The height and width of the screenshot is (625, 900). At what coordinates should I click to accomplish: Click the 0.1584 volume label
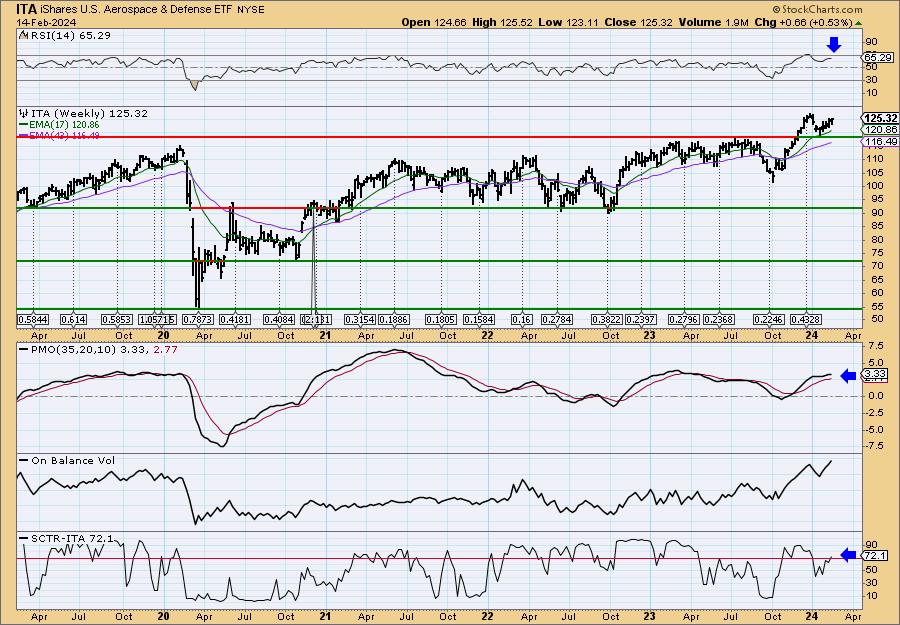coord(479,319)
